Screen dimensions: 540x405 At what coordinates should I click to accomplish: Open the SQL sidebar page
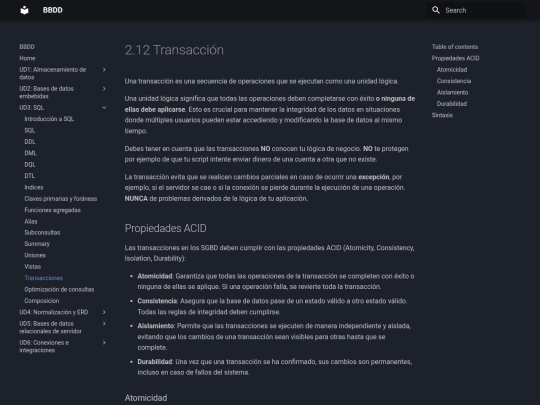(30, 130)
